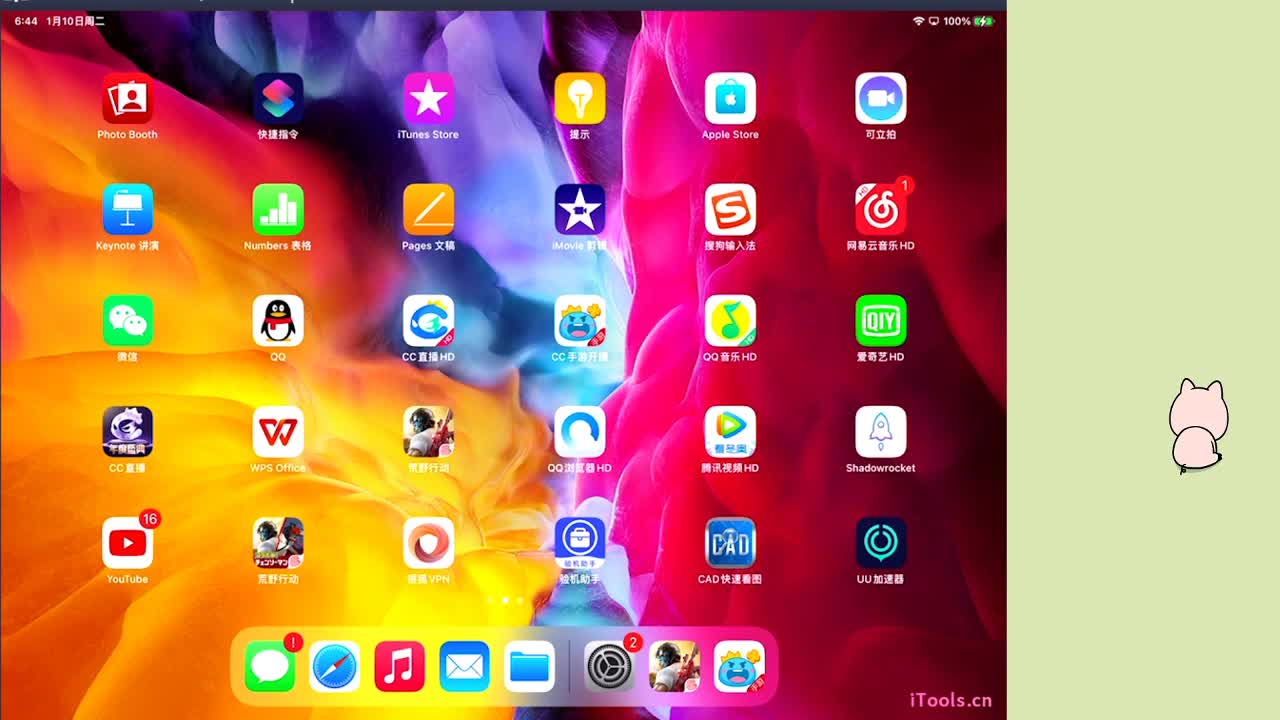The height and width of the screenshot is (720, 1280).
Task: Open CAD快速看图
Action: pyautogui.click(x=730, y=542)
